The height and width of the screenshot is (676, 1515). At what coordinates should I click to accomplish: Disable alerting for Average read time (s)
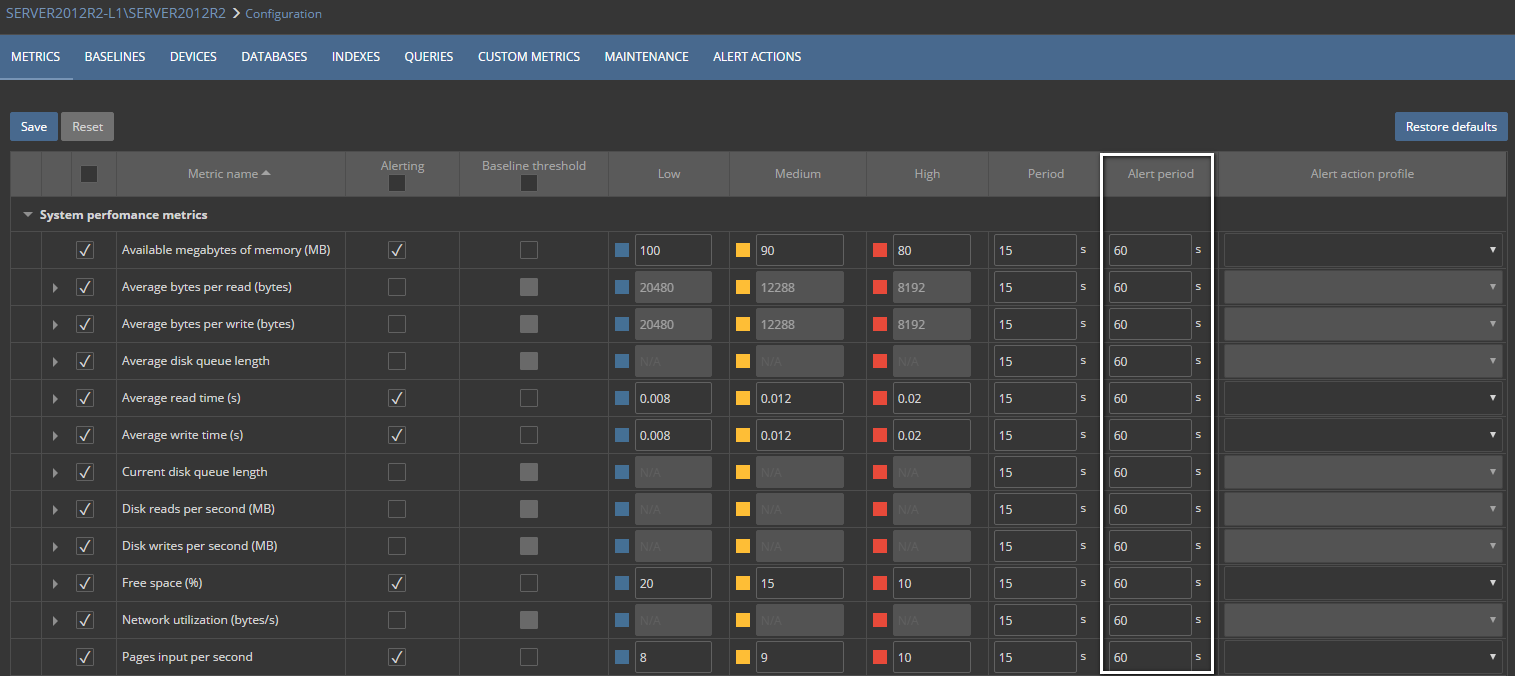397,398
